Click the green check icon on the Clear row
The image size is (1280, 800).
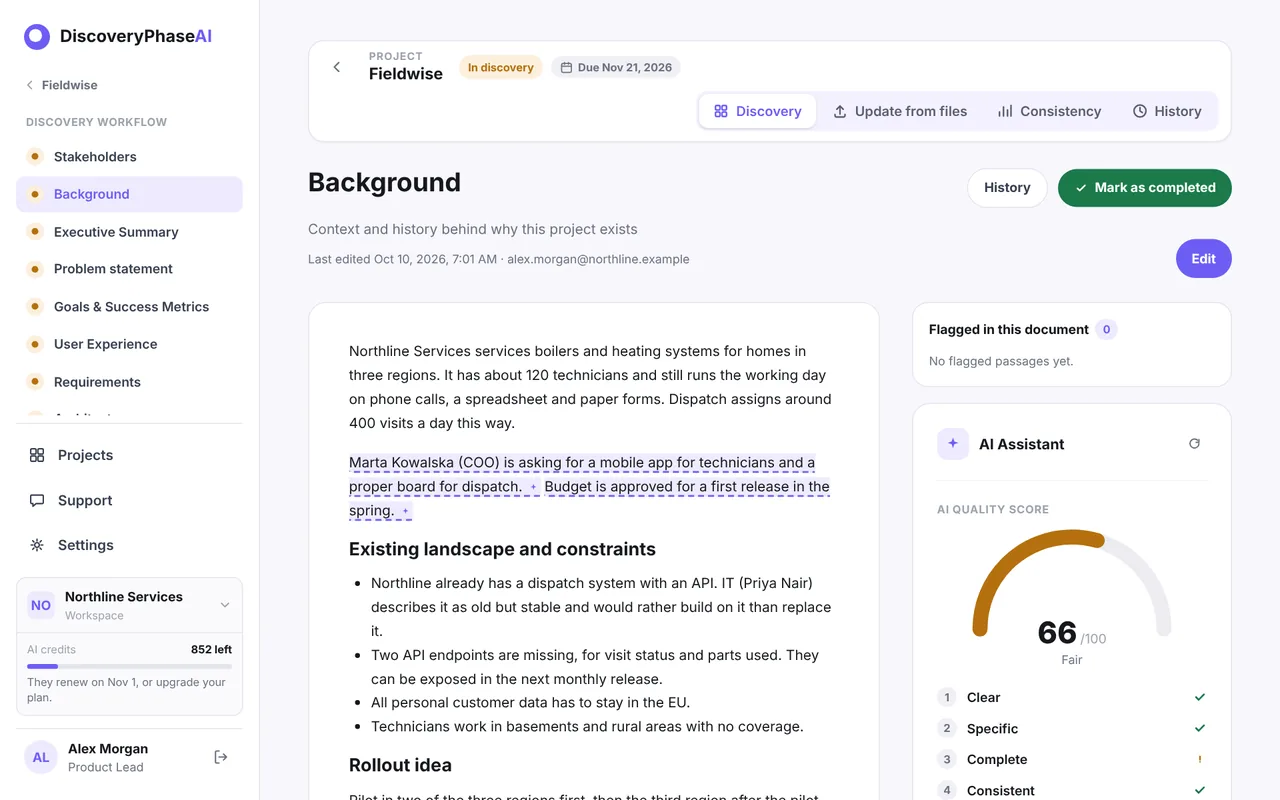click(1200, 697)
